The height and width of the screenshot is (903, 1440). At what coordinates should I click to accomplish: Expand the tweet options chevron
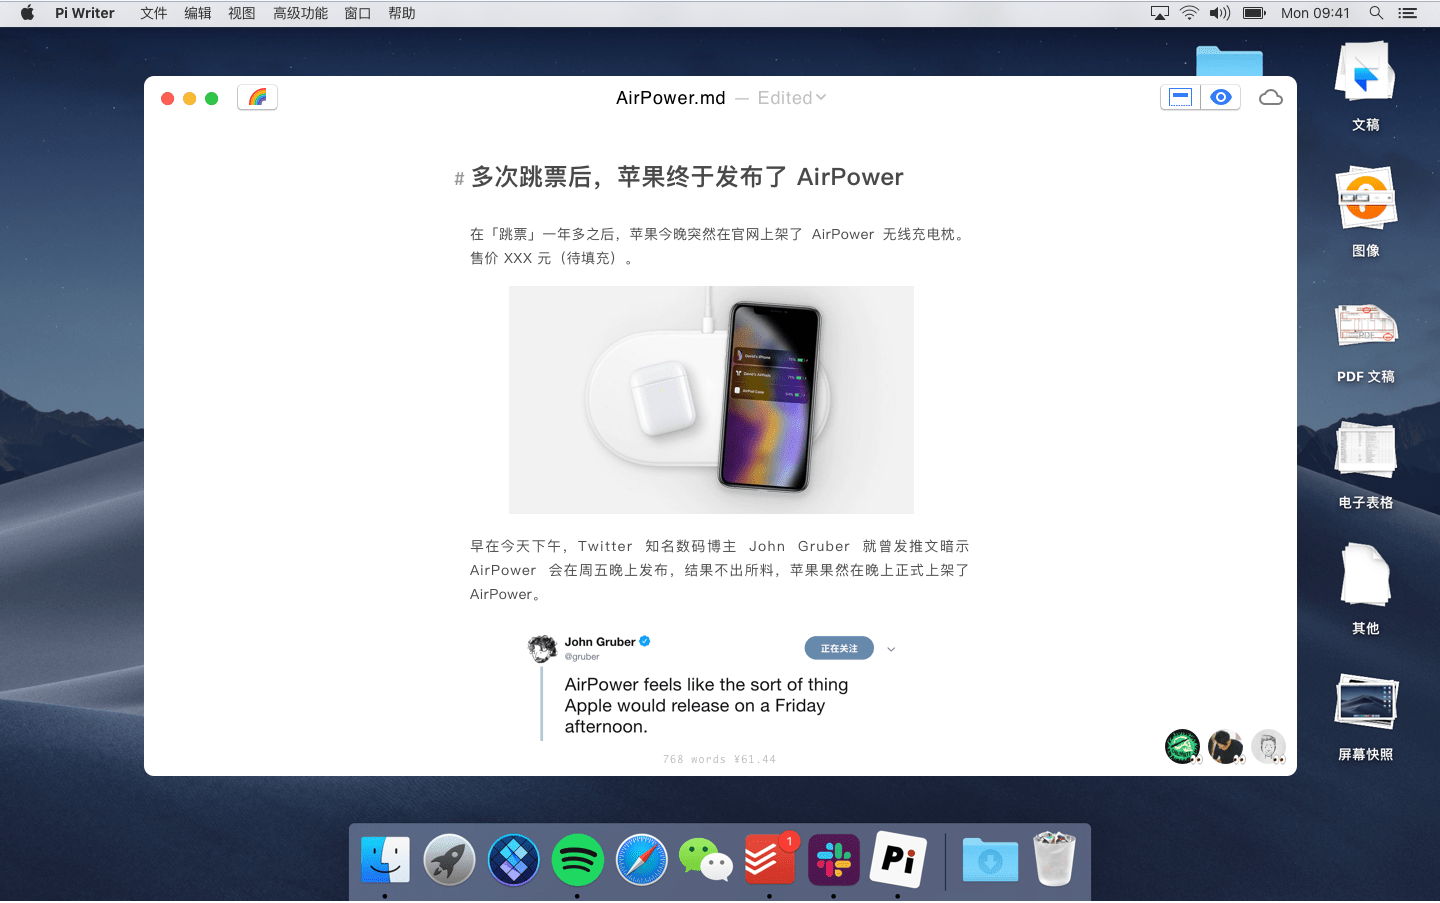[x=891, y=649]
